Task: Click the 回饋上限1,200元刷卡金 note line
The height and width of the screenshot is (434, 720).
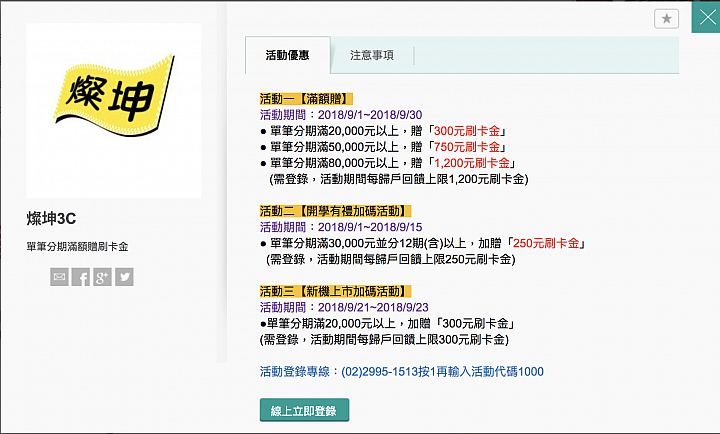Action: coord(399,179)
